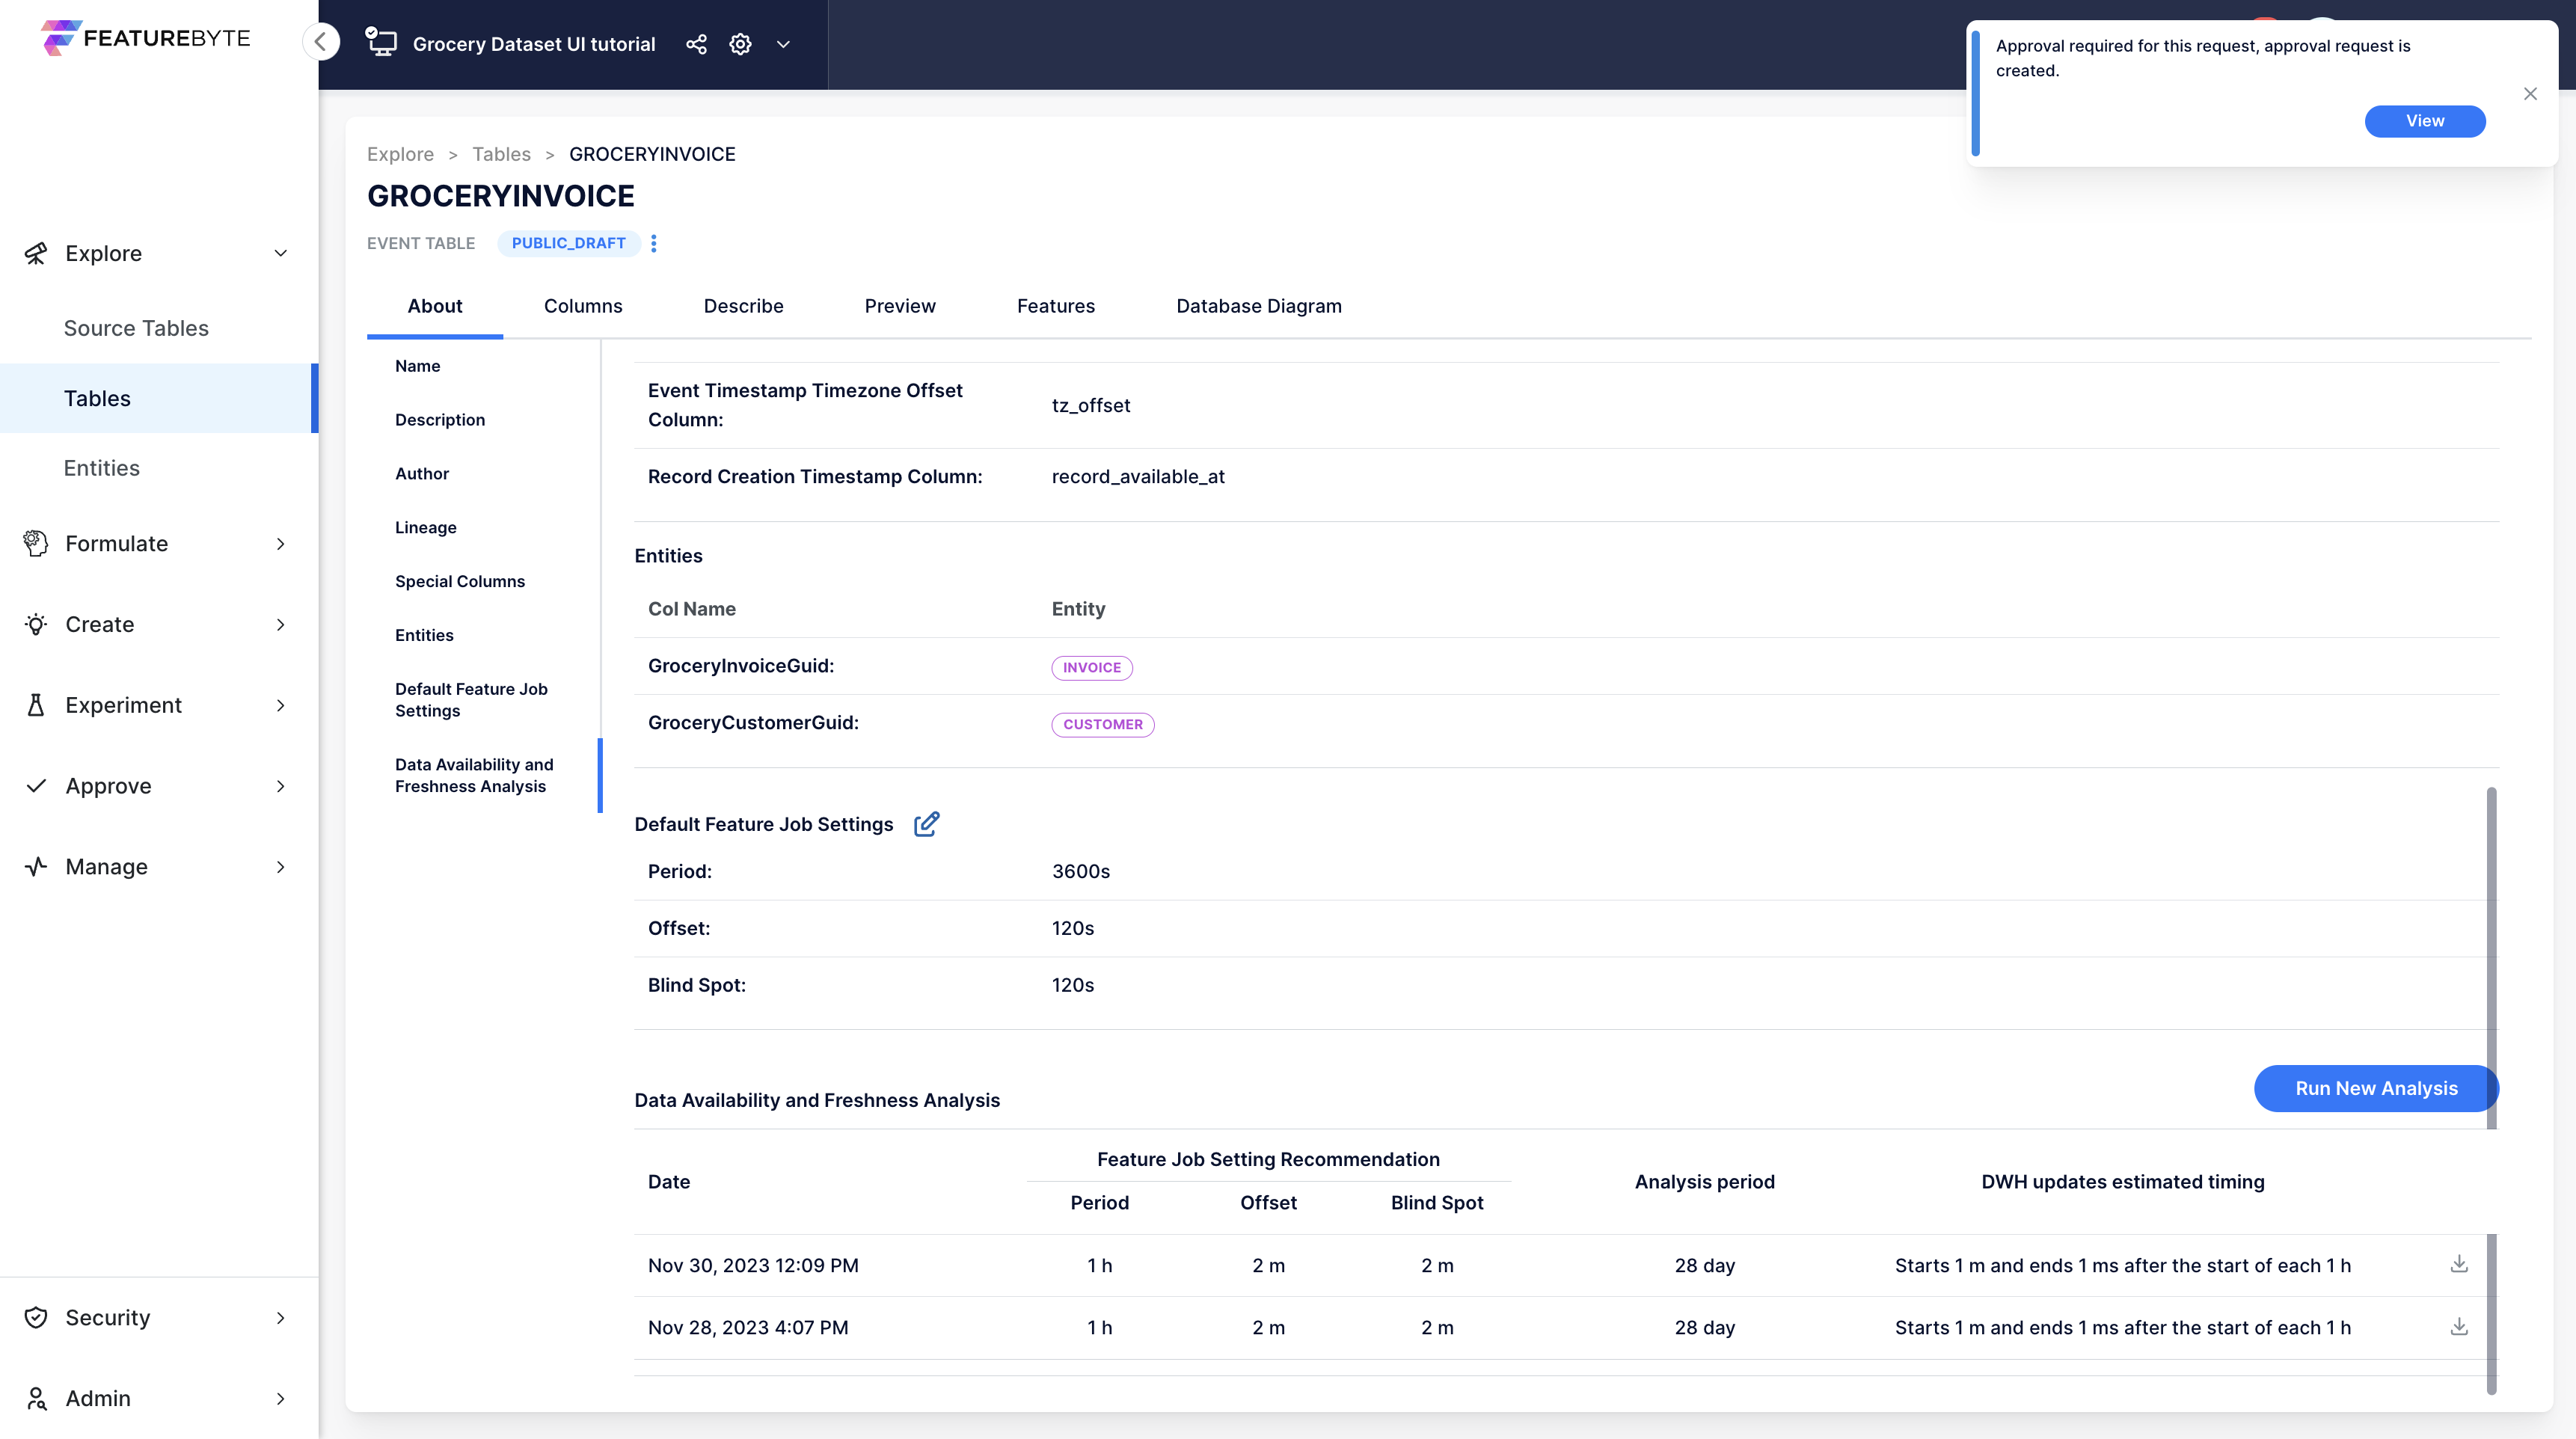Jump to Name in About outline

click(417, 366)
